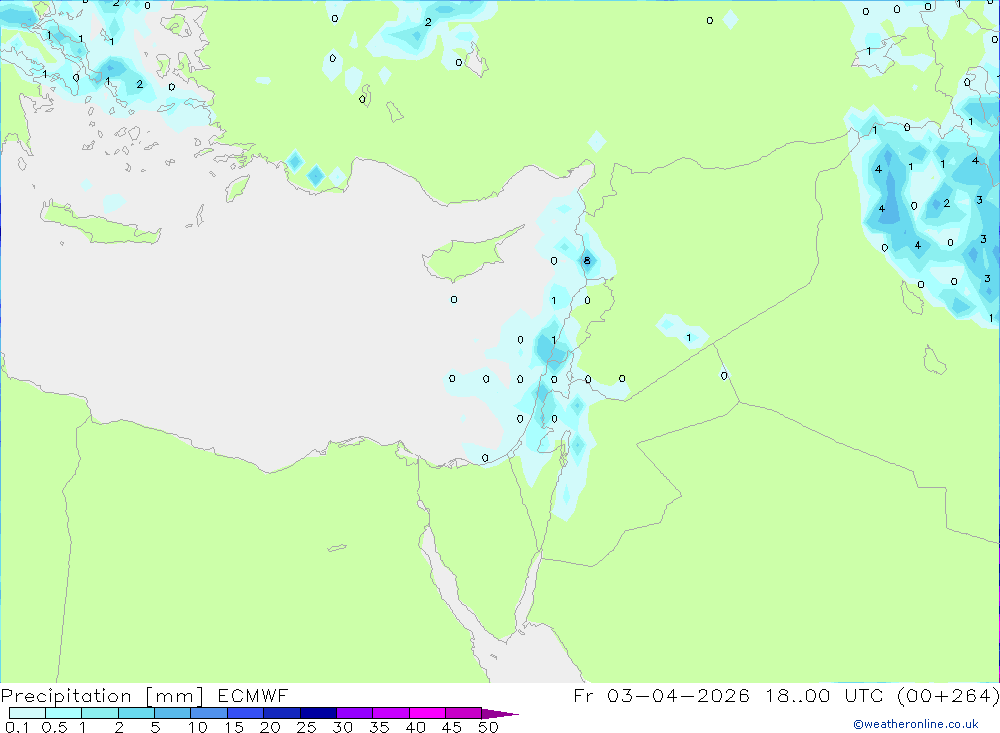Click the legend tick label '0.1'
Screen dimensions: 1000x733
click(x=17, y=727)
